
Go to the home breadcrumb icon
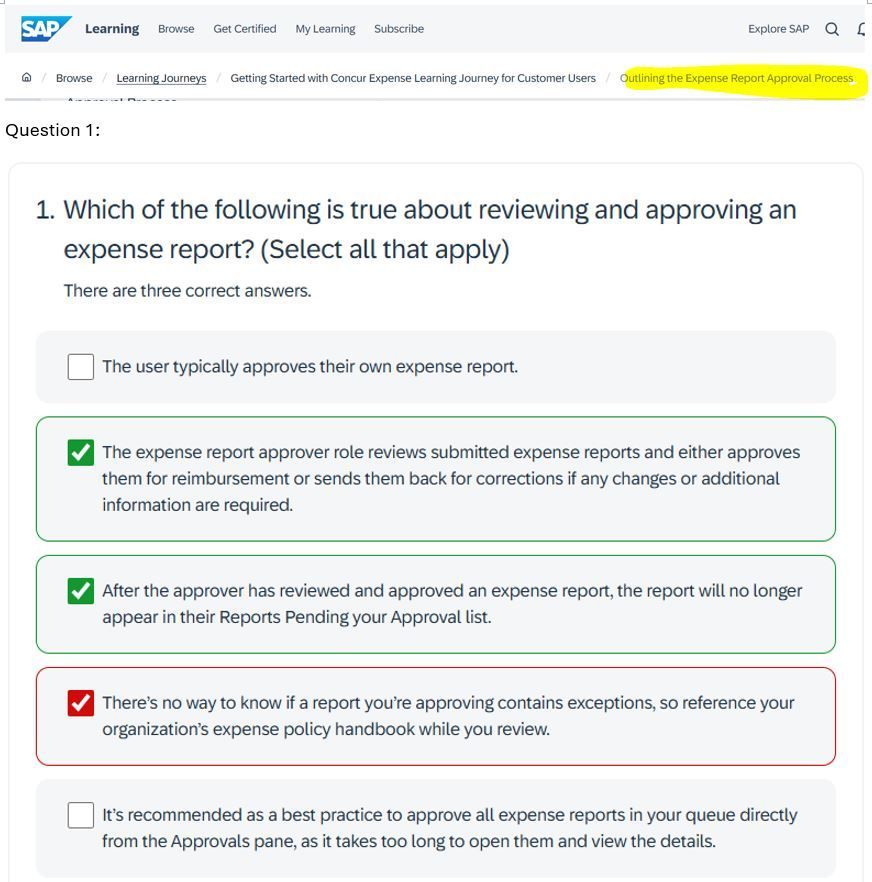coord(26,78)
